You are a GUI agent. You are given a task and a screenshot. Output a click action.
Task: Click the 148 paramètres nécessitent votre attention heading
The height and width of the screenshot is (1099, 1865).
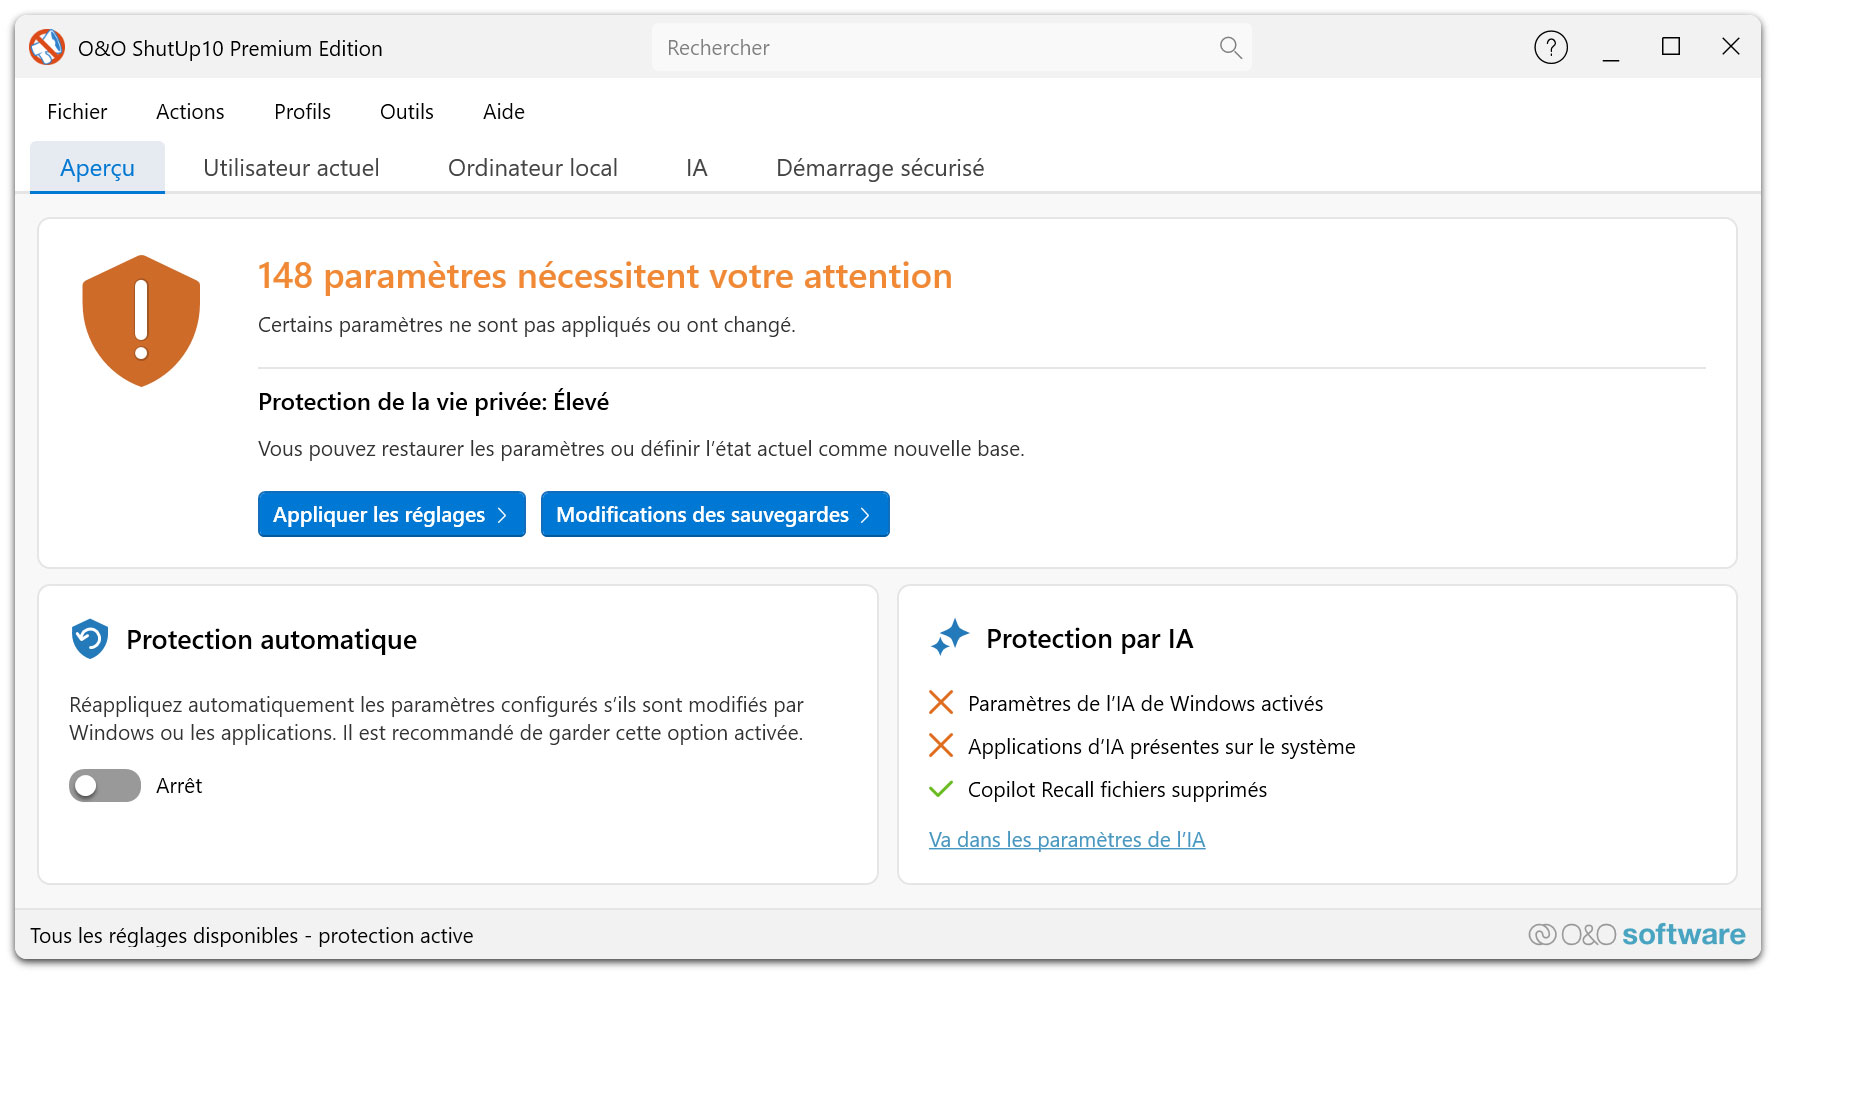coord(605,276)
